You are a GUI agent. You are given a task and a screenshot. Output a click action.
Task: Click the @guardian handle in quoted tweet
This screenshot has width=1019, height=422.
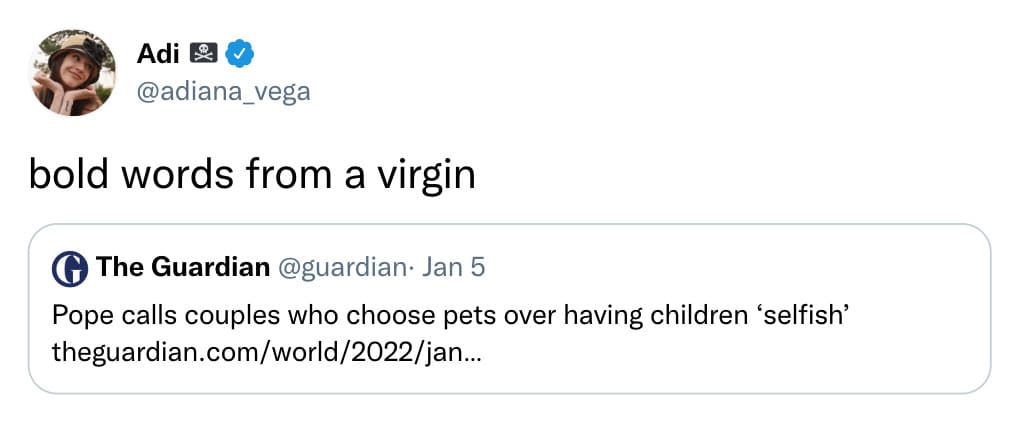coord(341,268)
